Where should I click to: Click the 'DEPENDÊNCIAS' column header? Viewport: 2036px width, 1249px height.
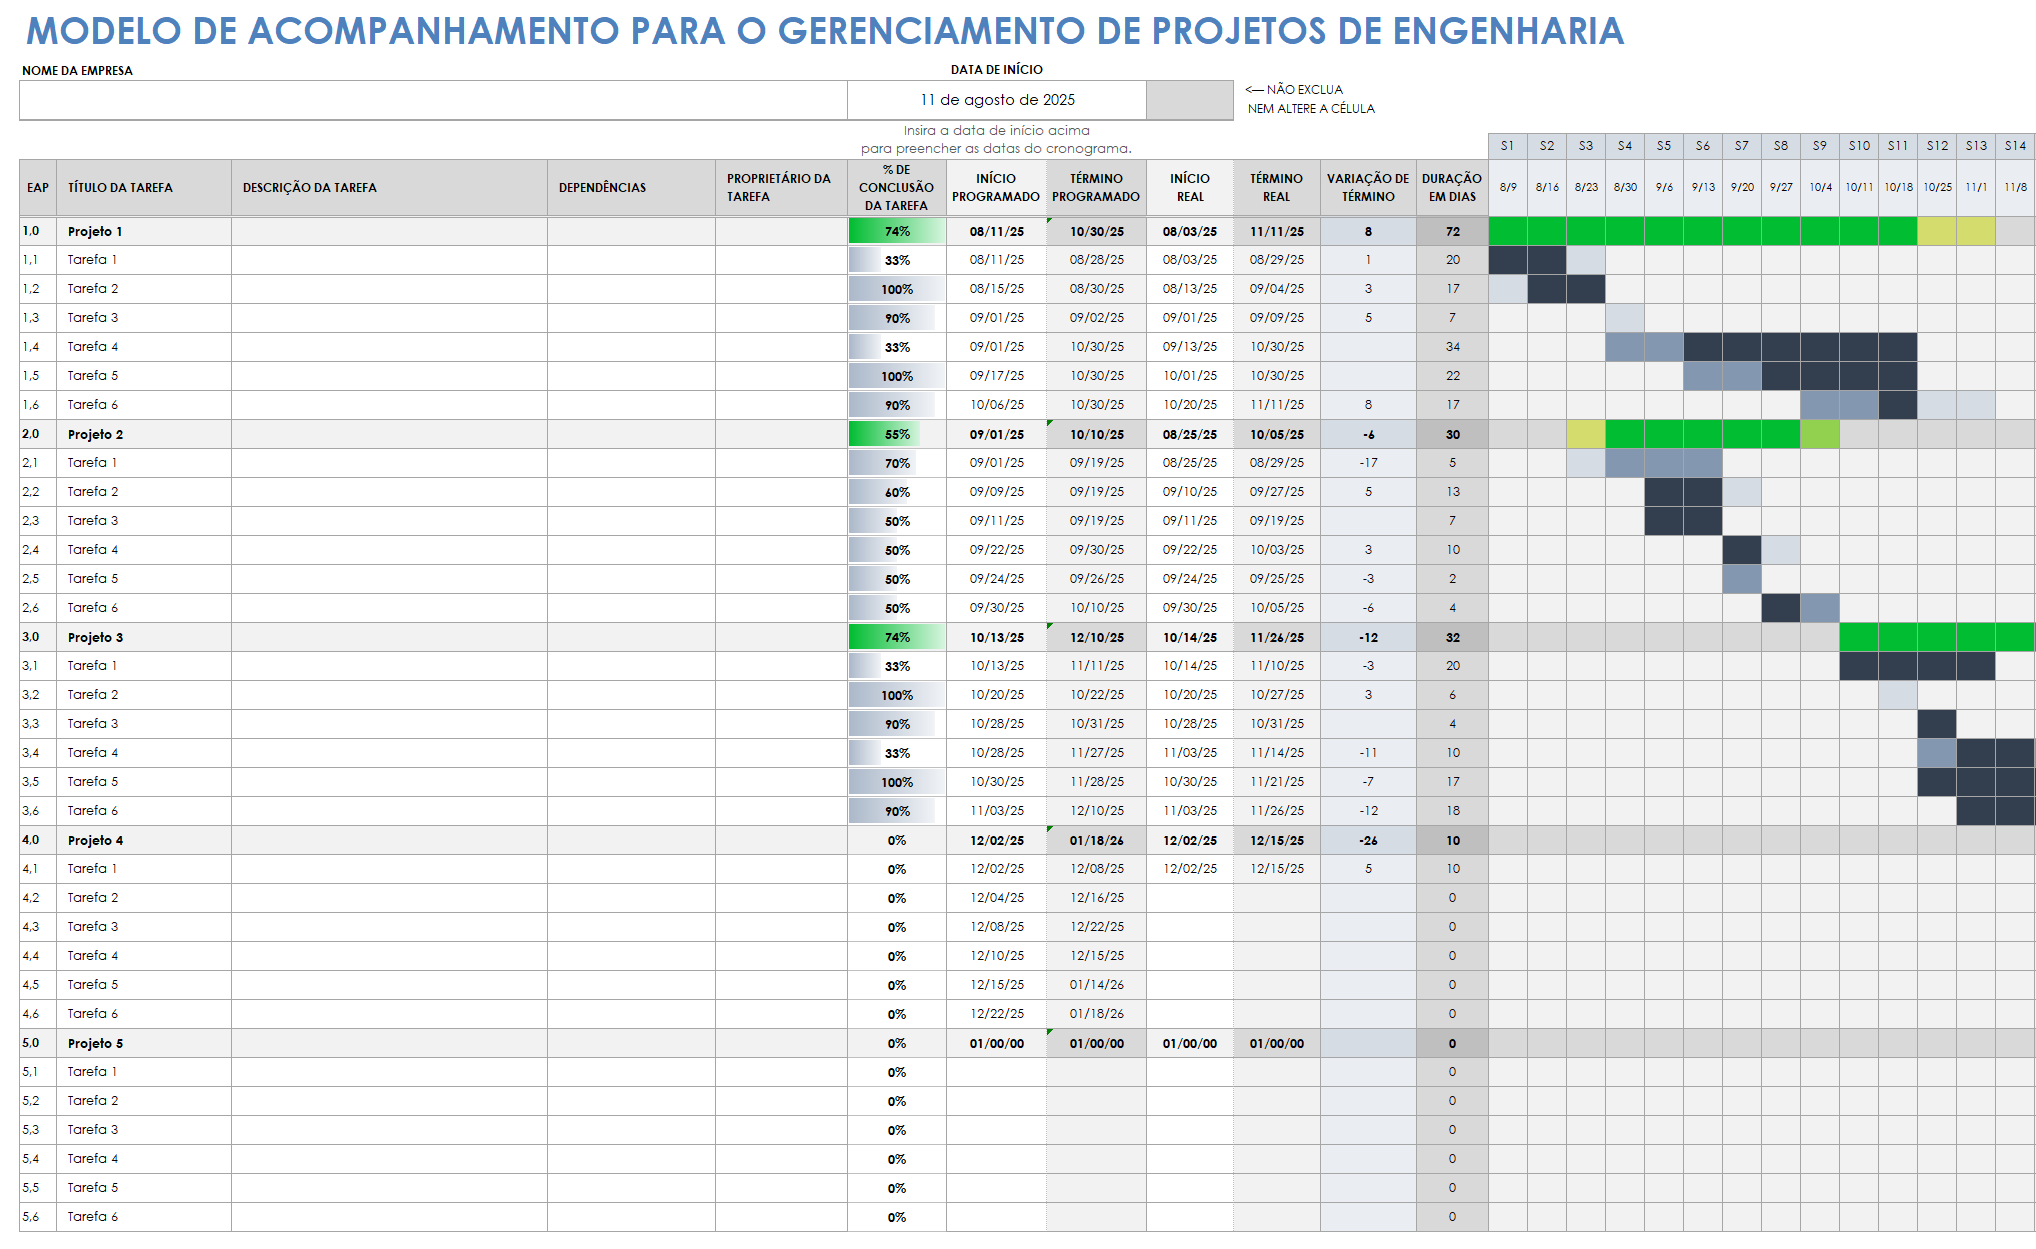(631, 188)
